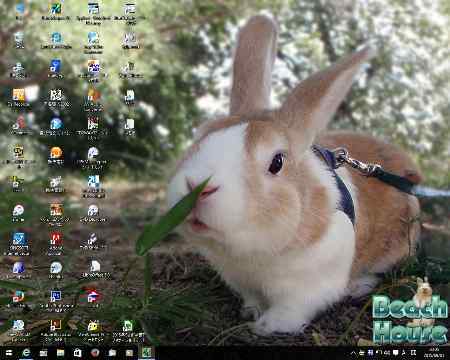Show hidden system tray icons

pyautogui.click(x=353, y=353)
